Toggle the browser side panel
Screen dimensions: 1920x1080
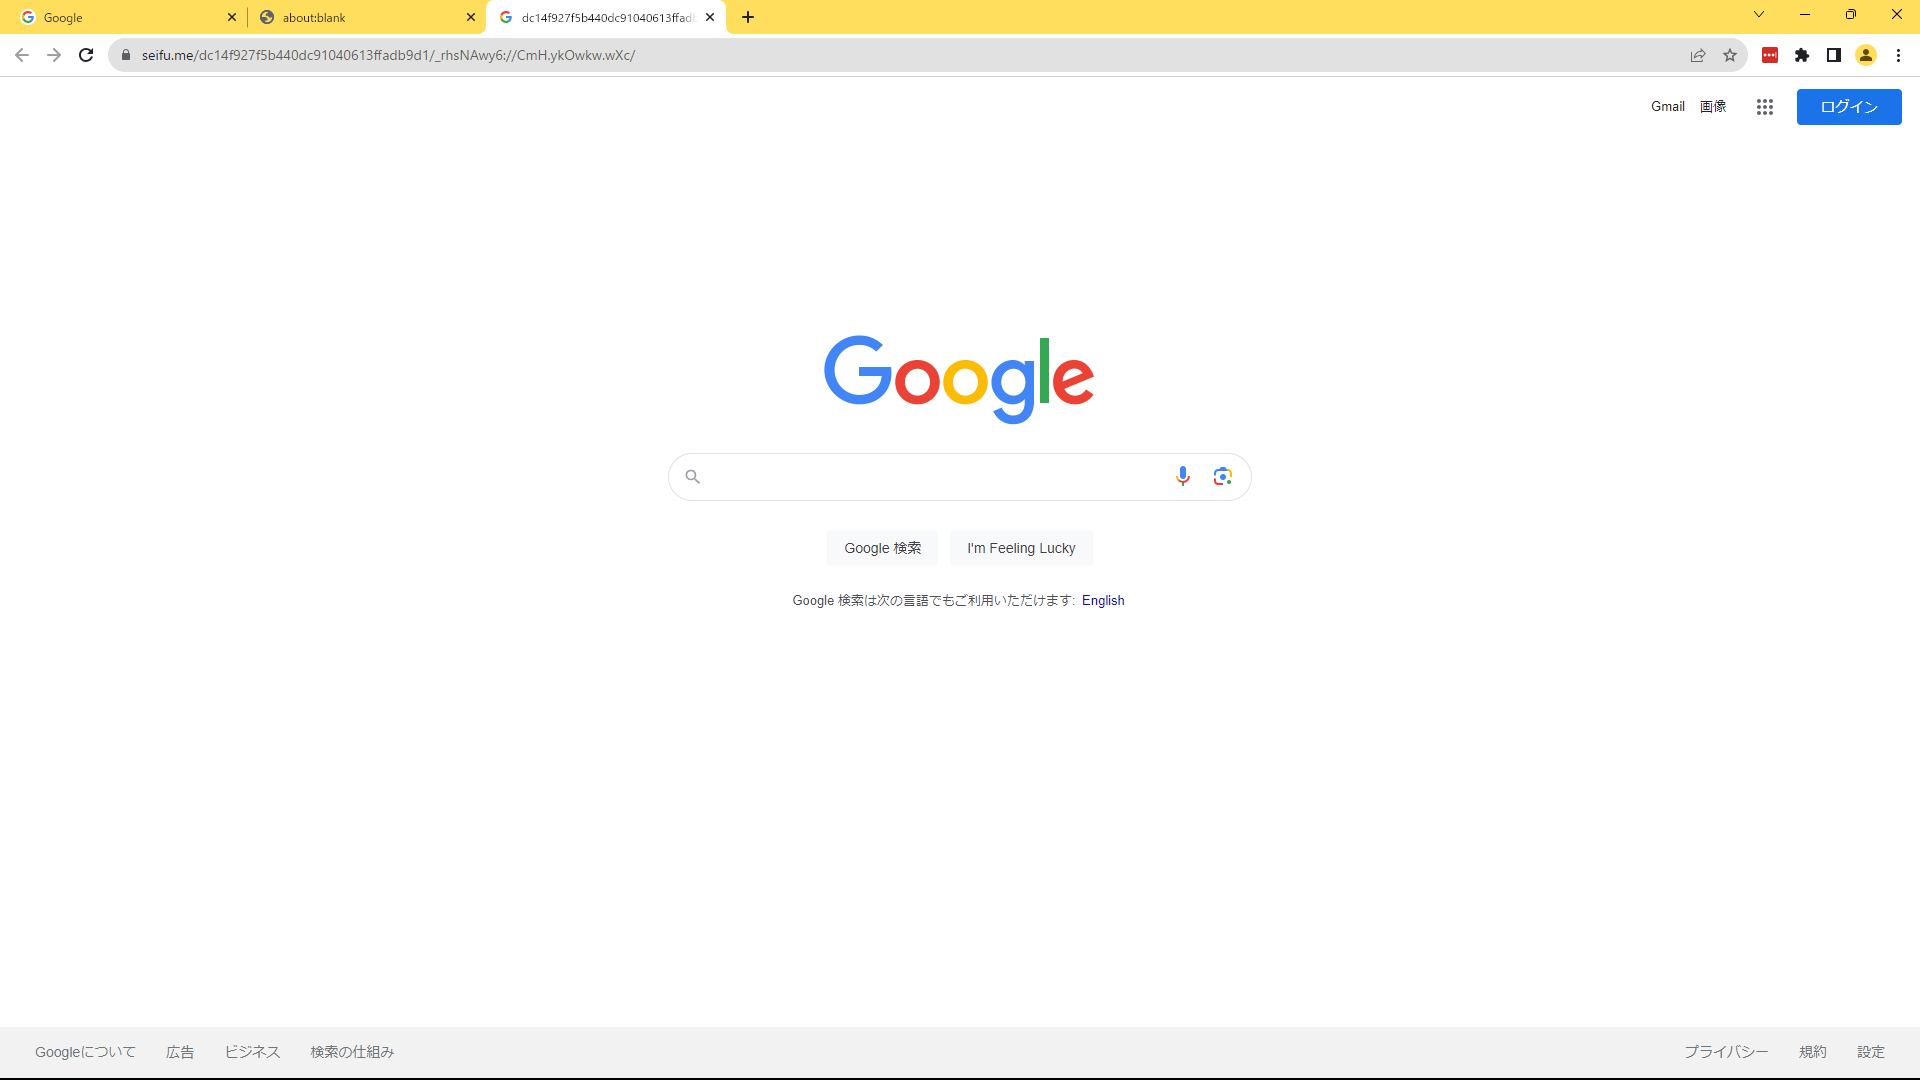1834,55
